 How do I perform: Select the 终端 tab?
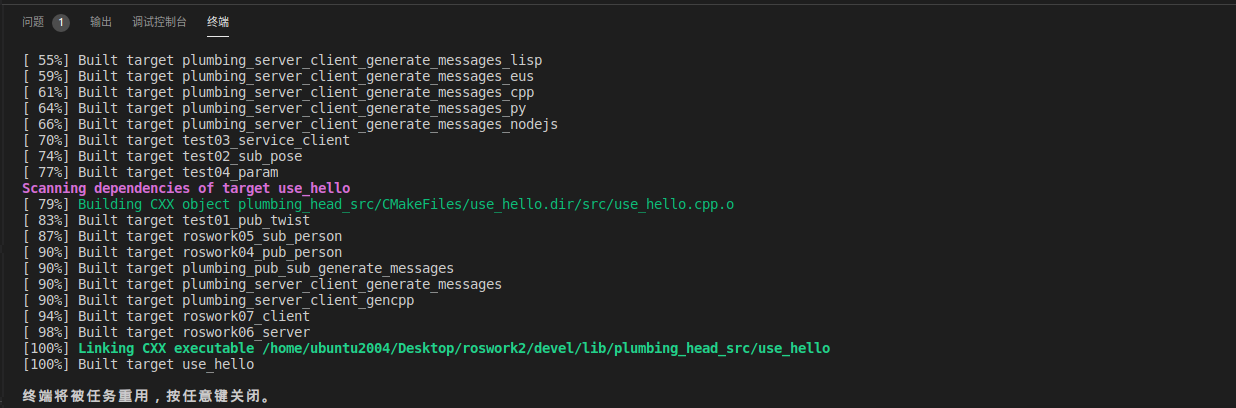click(x=218, y=21)
